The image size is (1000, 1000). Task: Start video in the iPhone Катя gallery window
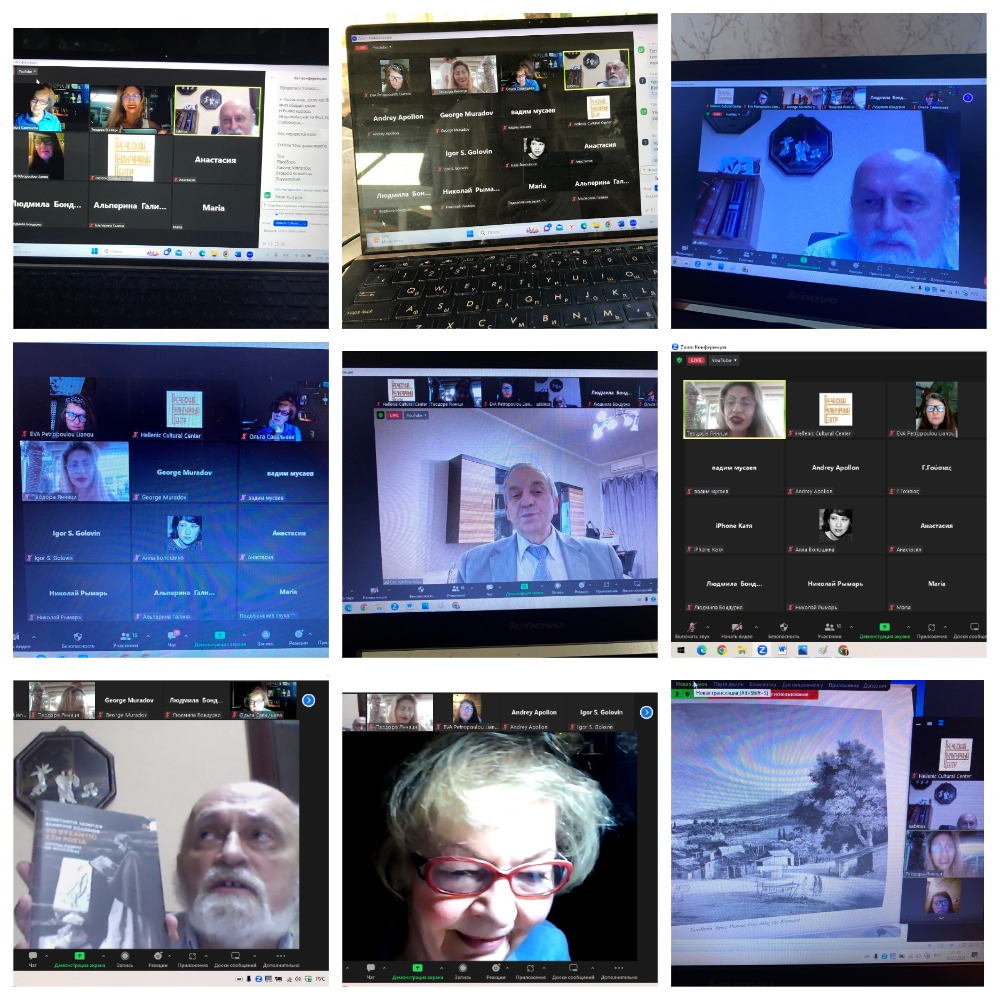point(736,628)
